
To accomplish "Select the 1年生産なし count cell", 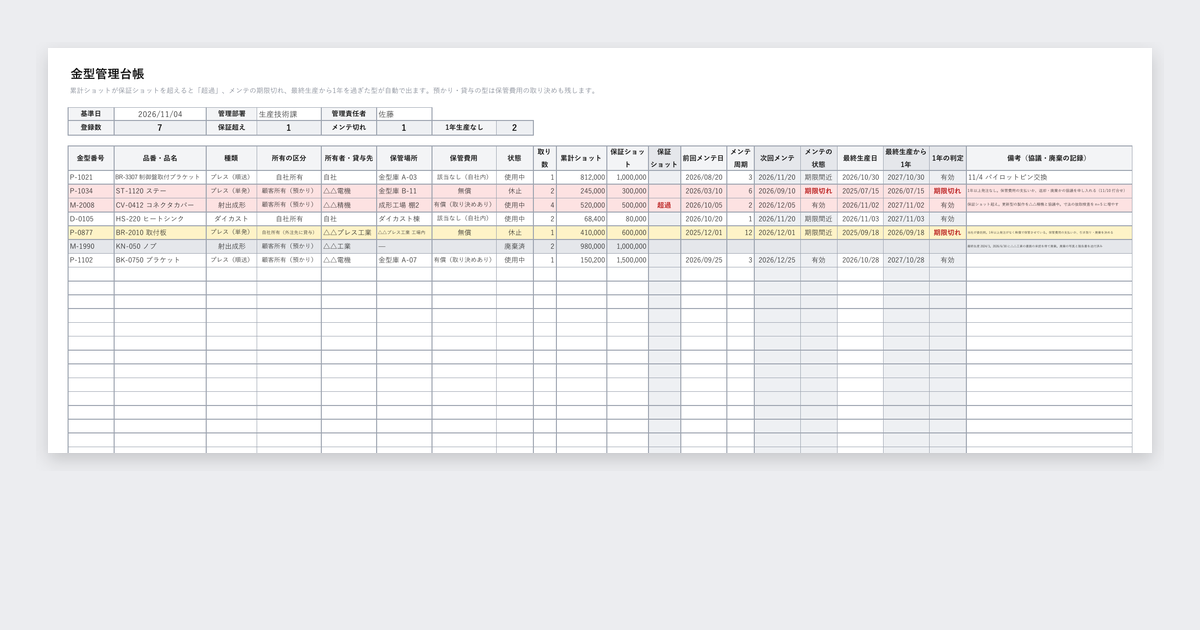I will click(x=514, y=128).
